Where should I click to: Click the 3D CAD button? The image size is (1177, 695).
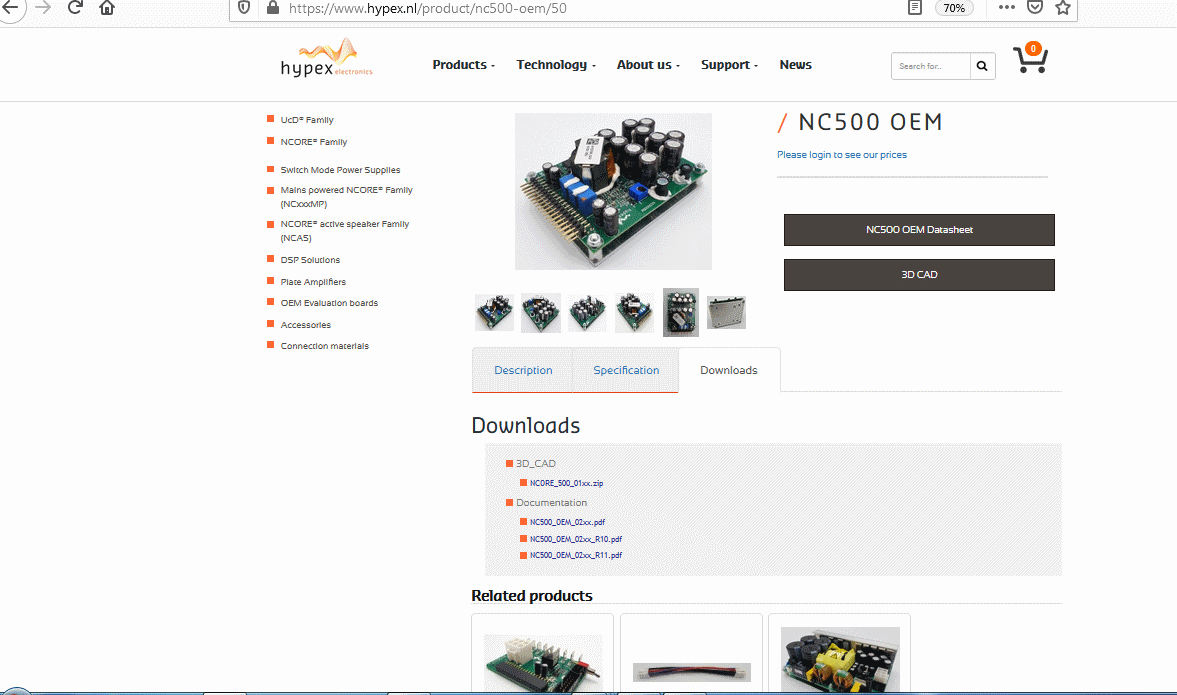point(919,275)
